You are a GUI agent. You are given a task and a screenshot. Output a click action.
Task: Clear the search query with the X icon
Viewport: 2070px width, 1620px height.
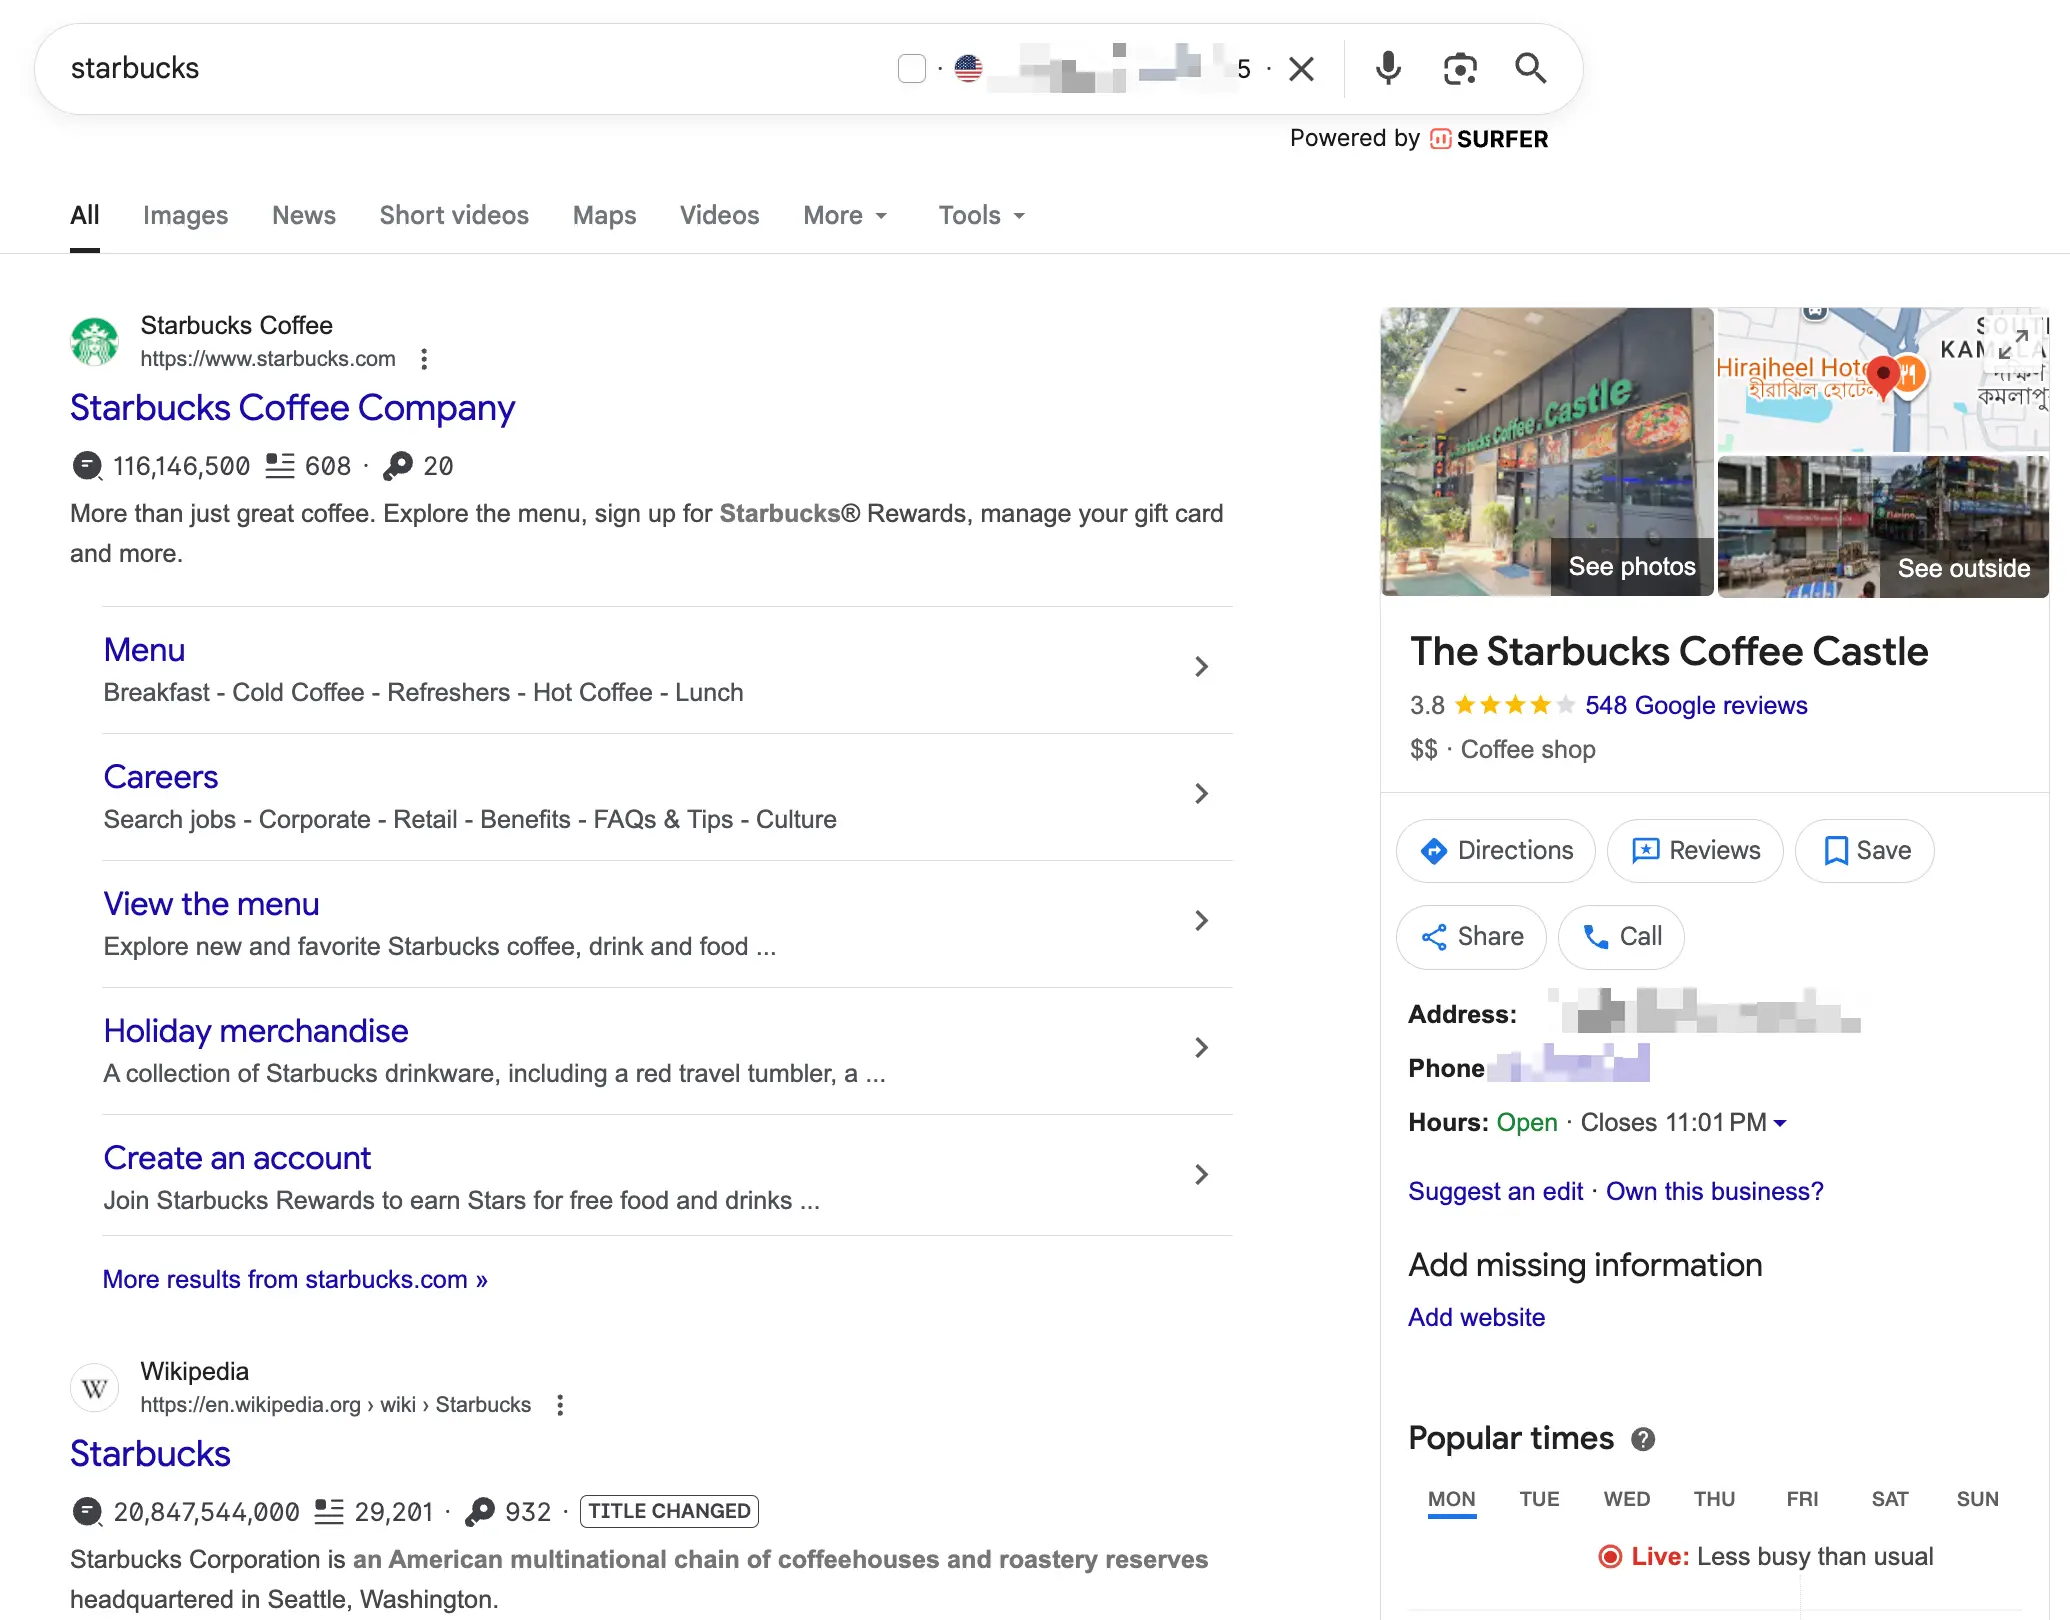(1301, 68)
